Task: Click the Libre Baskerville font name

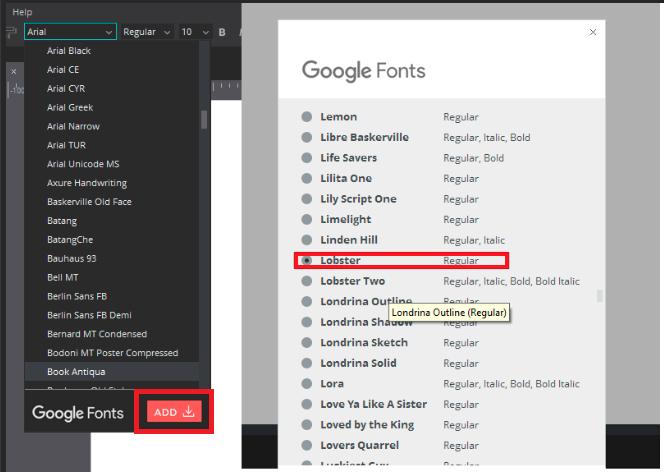Action: coord(364,137)
